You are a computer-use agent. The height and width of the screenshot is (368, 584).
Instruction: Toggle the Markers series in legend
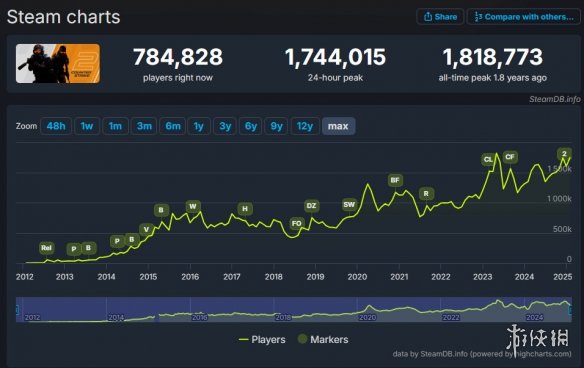point(323,339)
